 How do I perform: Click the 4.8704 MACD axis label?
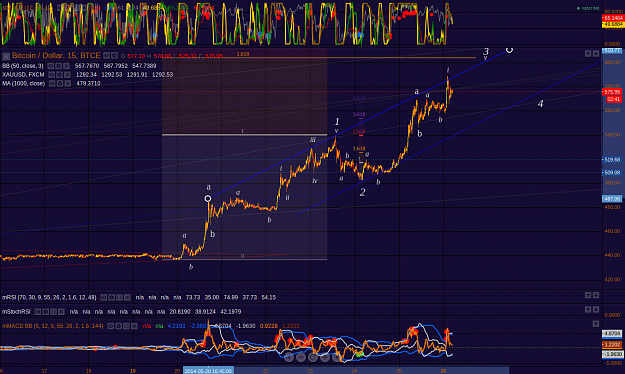pyautogui.click(x=612, y=333)
